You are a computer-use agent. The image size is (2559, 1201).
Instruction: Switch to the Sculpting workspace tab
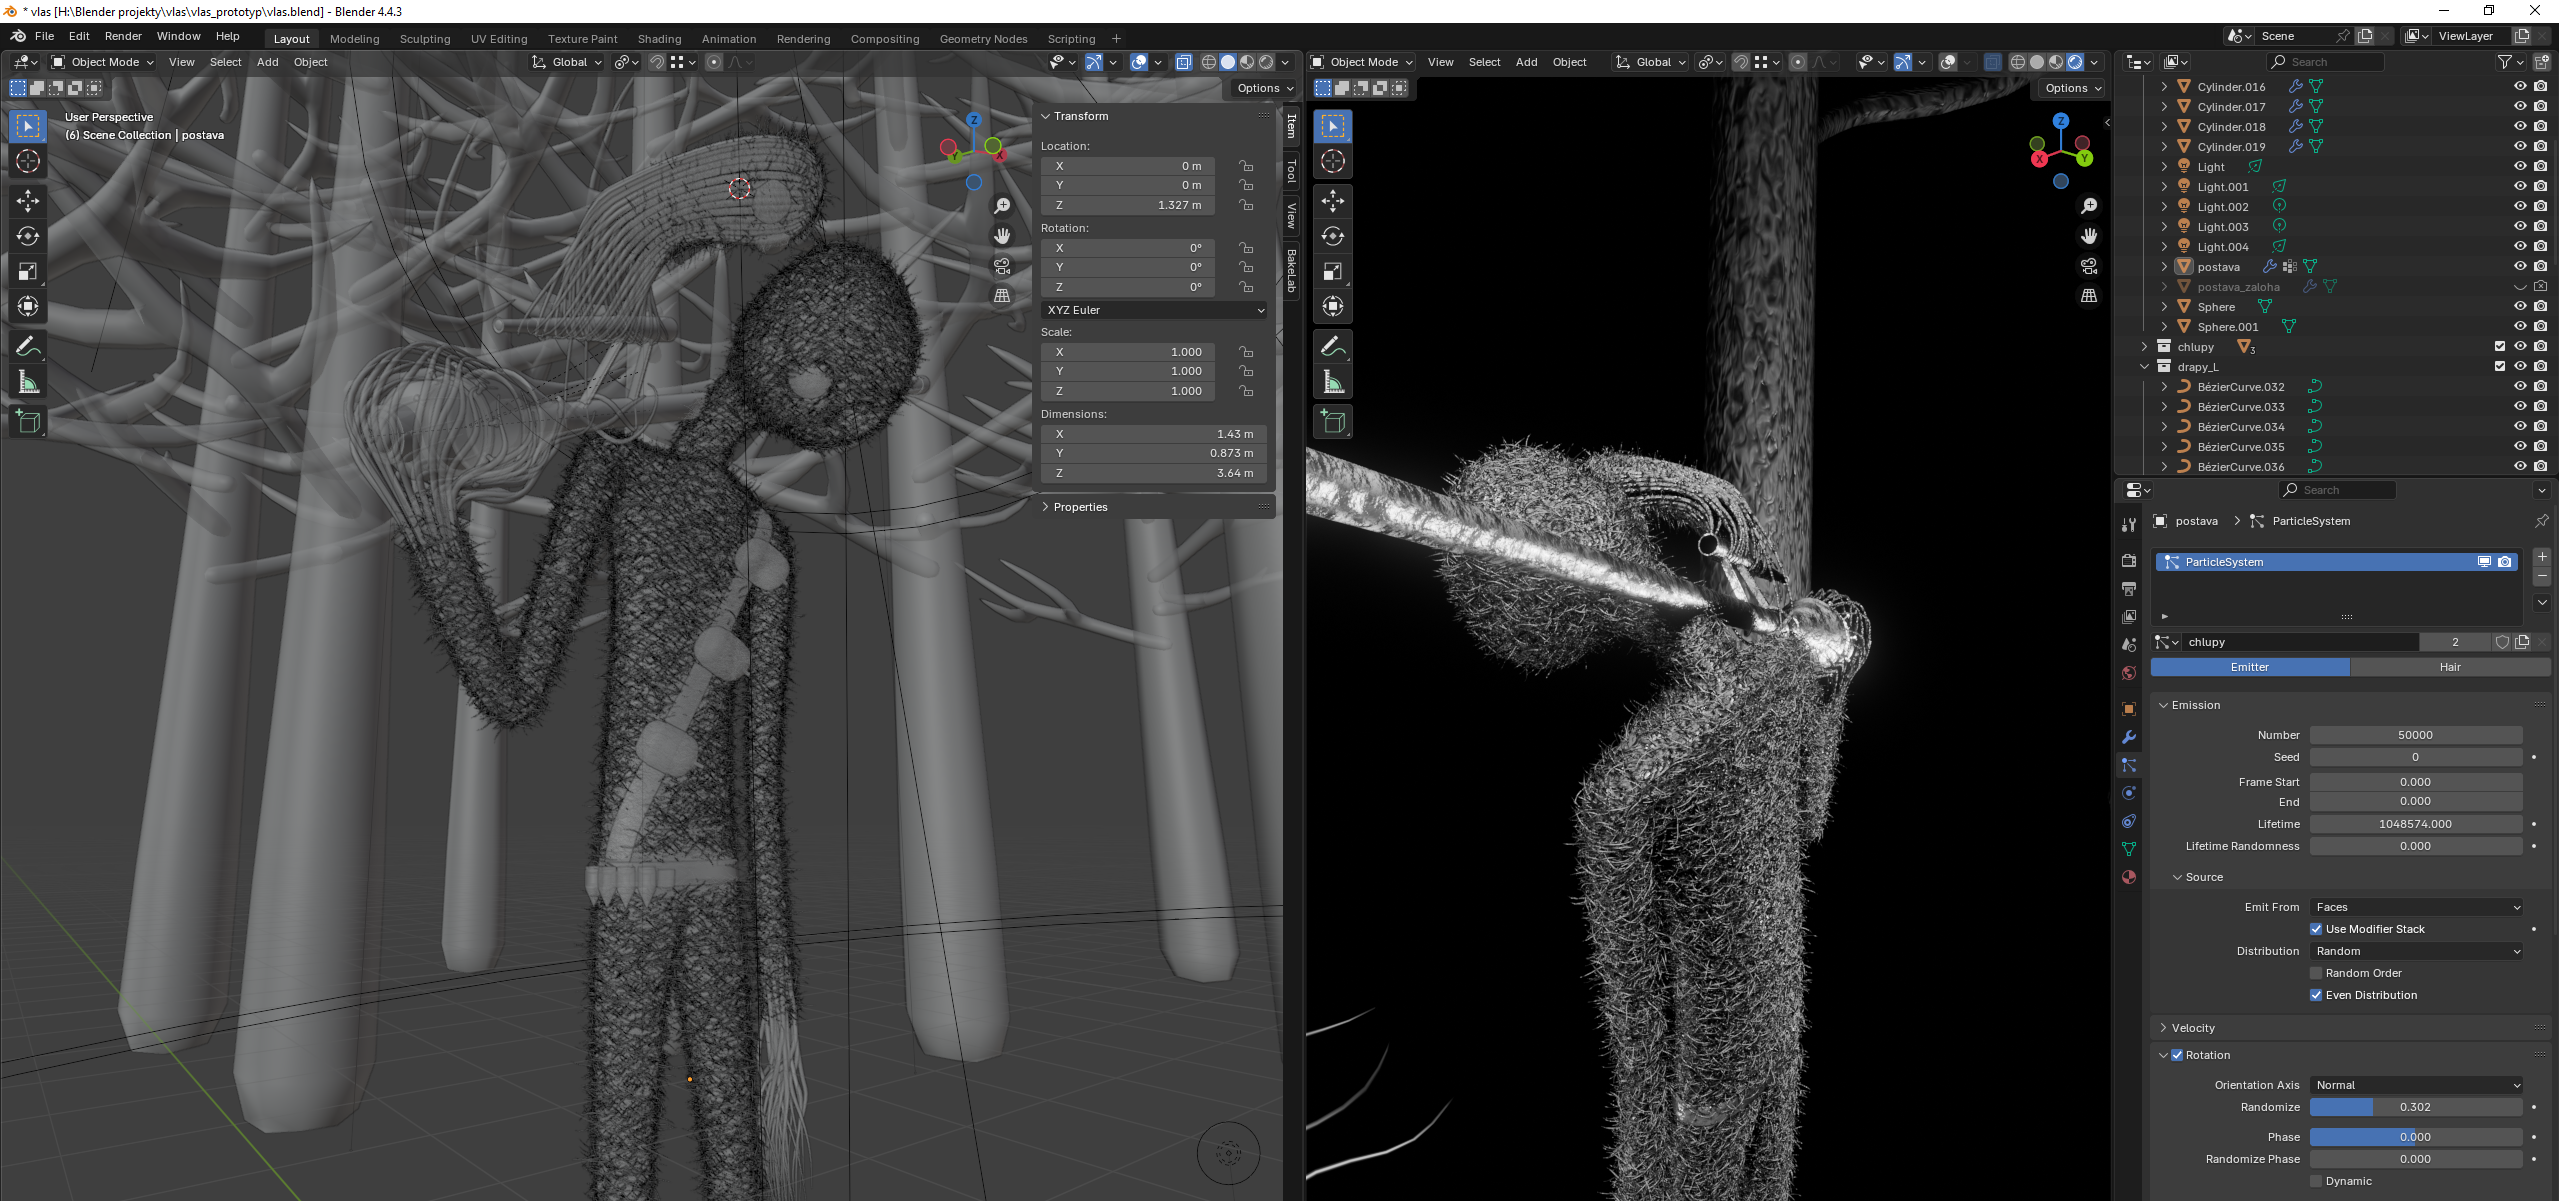(425, 39)
